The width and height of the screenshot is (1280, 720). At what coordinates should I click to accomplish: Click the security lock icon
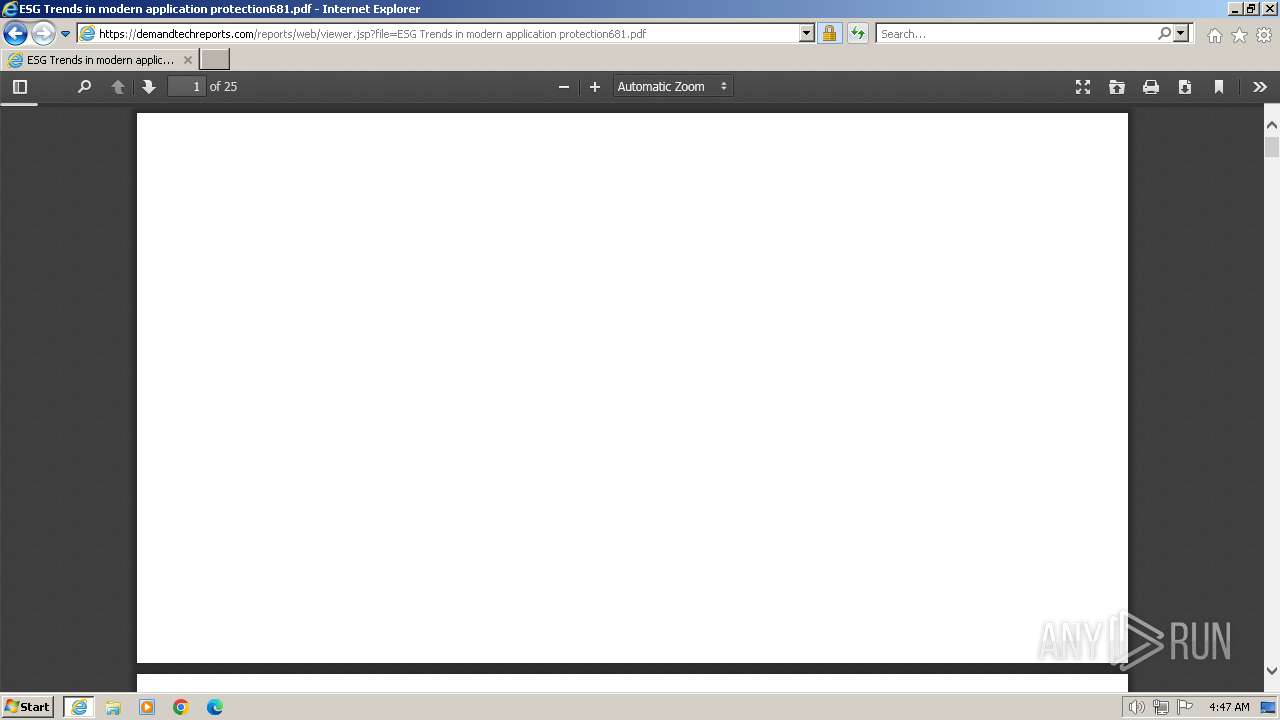(829, 33)
